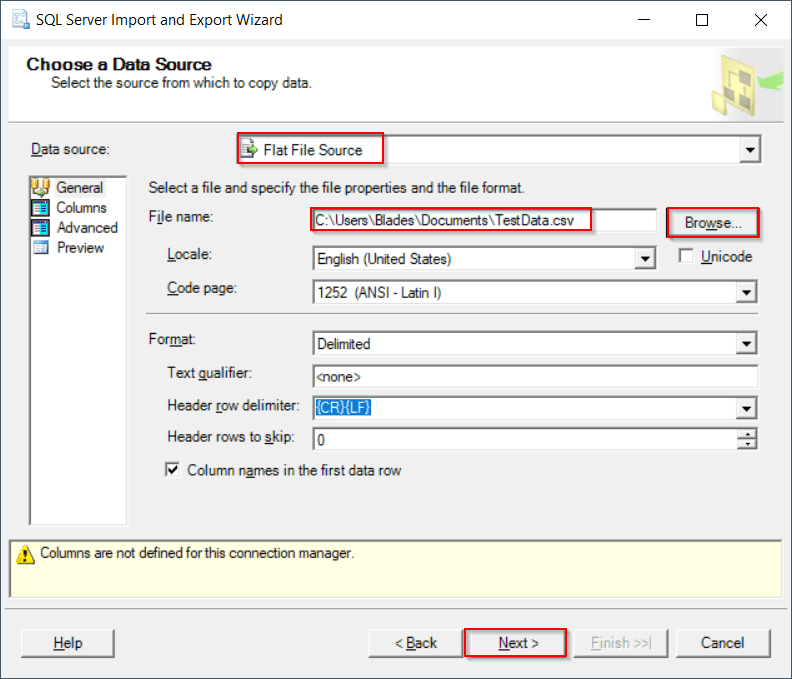Click the General page icon

tap(40, 187)
